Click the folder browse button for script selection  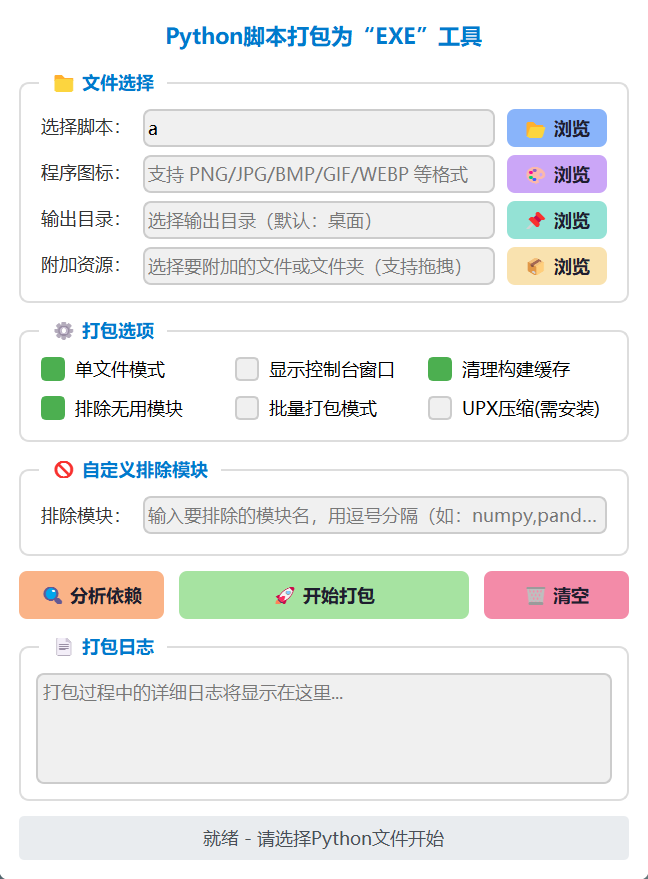(x=556, y=128)
